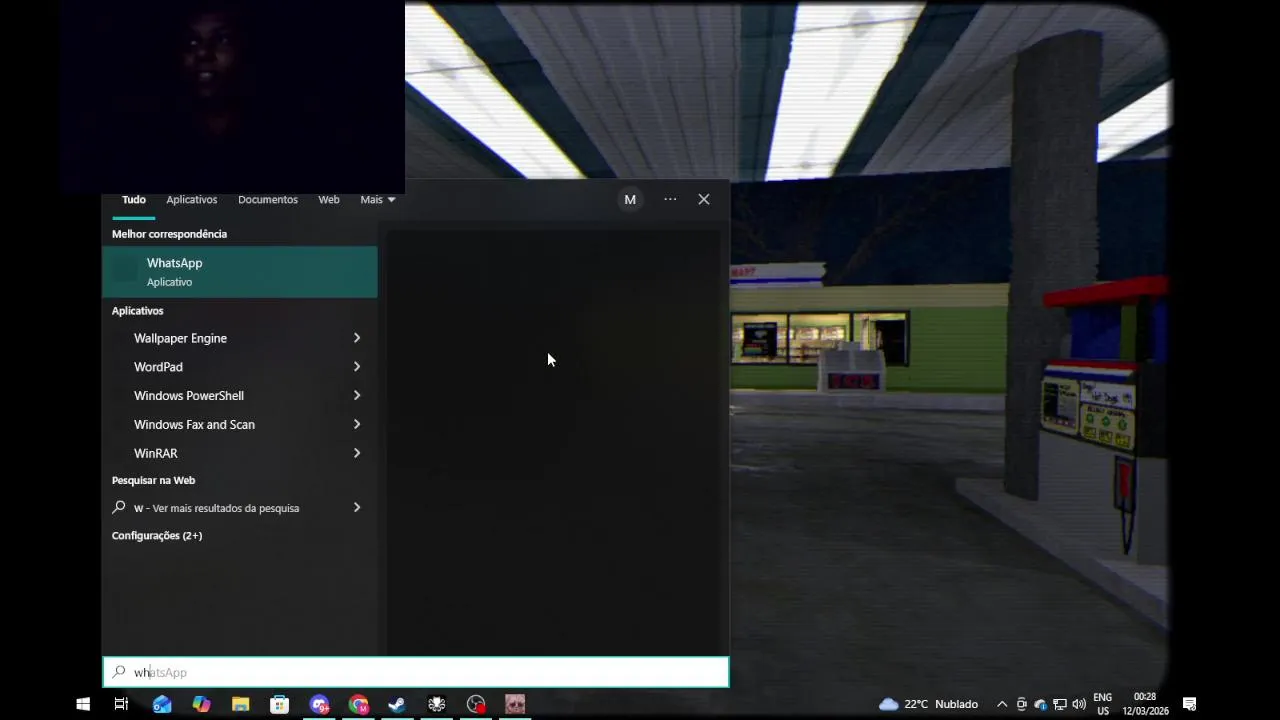Expand the web search result arrow

point(357,508)
